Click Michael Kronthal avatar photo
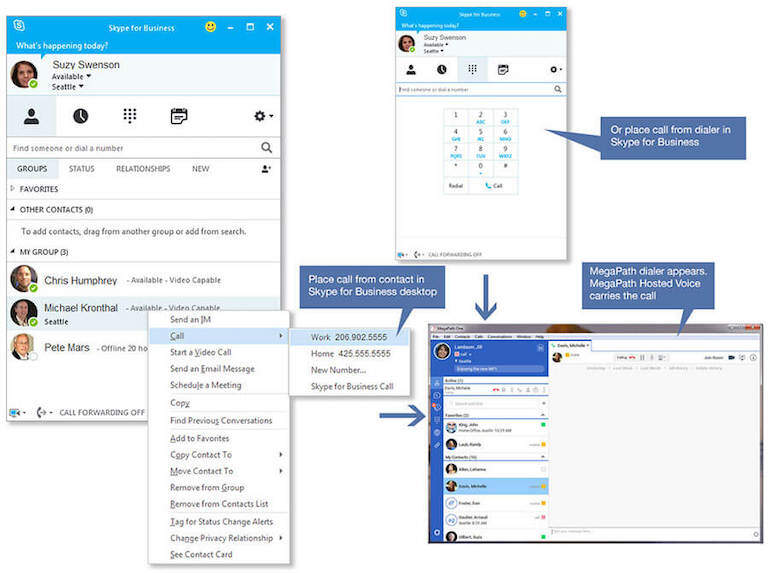Screen dimensions: 768x573 [x=24, y=313]
